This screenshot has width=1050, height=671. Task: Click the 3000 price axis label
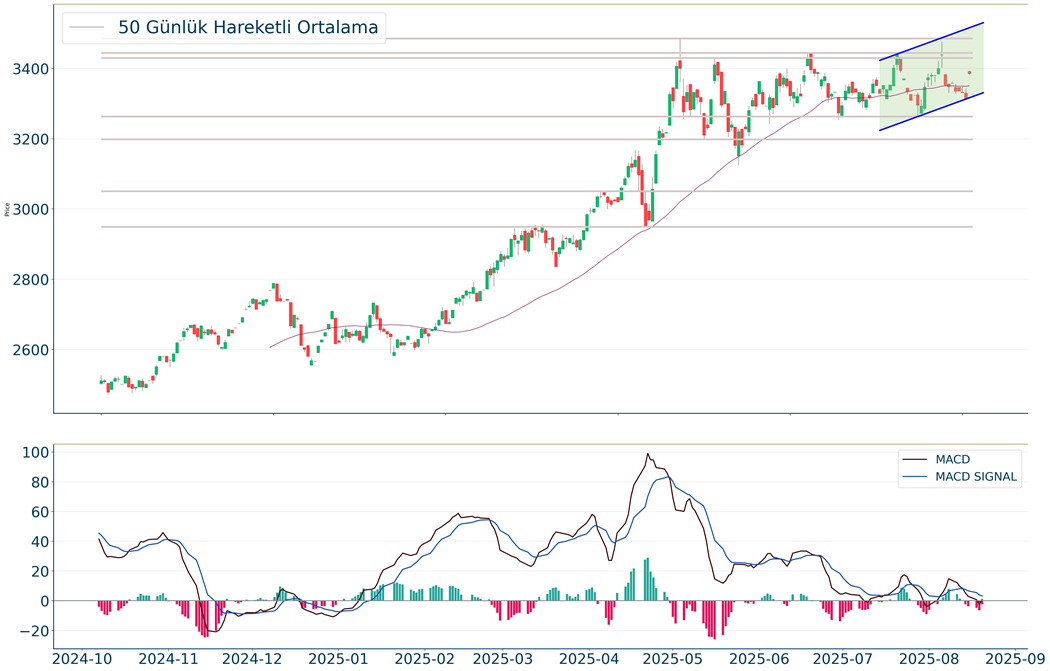[30, 209]
